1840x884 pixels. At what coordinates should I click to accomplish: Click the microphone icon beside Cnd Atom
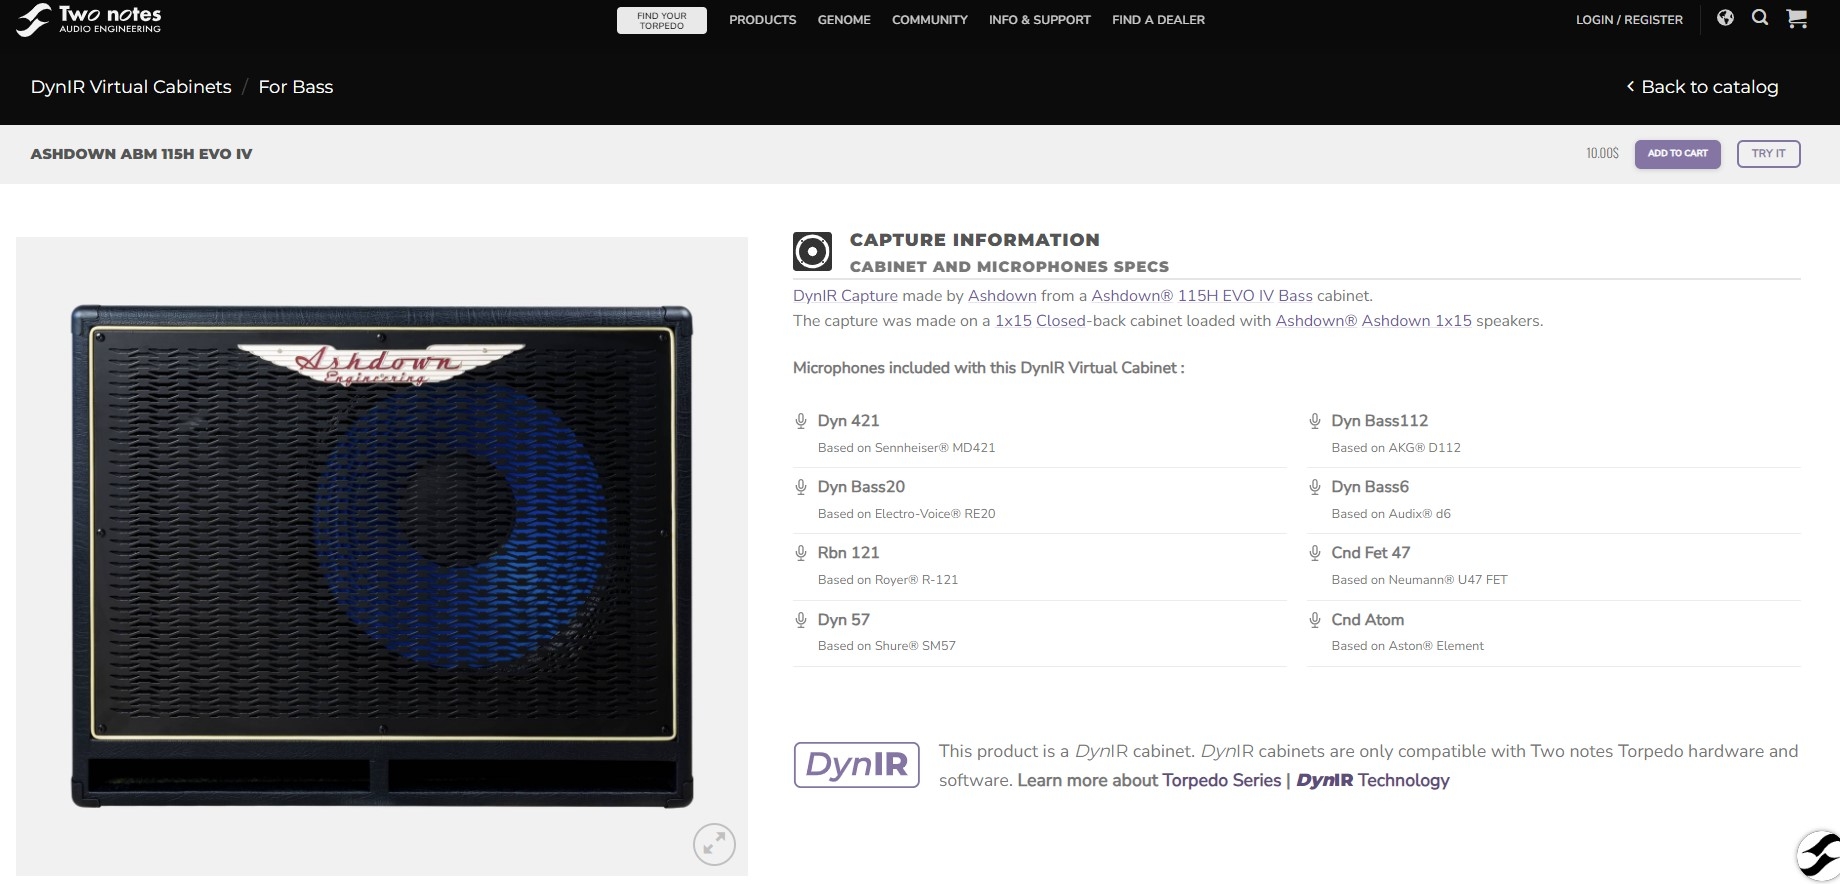(x=1315, y=620)
